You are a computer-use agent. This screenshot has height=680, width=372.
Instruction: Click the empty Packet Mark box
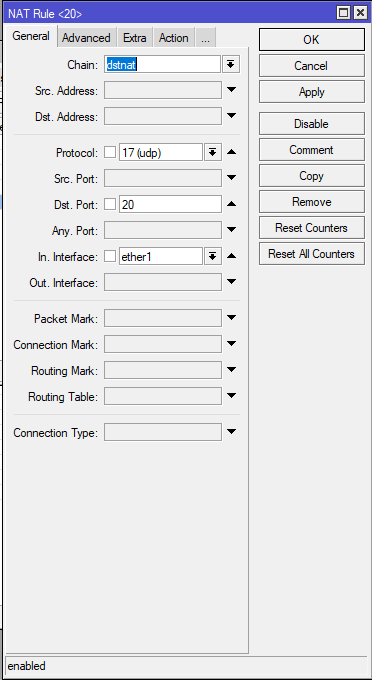tap(163, 319)
